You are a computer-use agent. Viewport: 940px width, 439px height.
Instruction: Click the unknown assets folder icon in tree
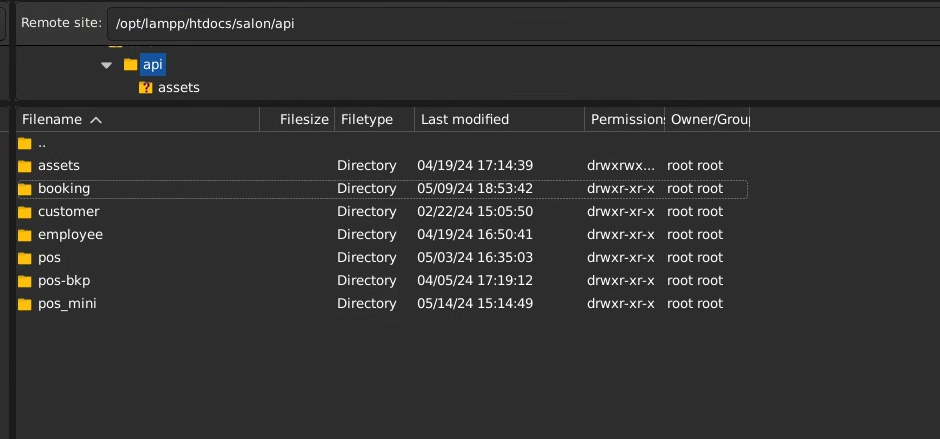[x=146, y=87]
